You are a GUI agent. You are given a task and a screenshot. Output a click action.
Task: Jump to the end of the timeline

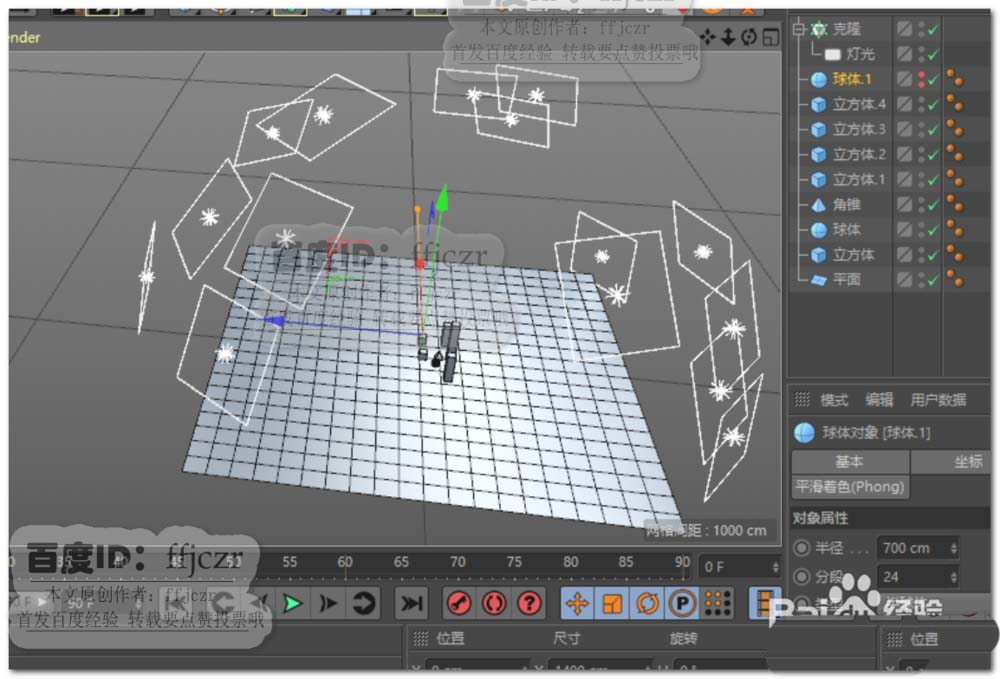pyautogui.click(x=411, y=603)
